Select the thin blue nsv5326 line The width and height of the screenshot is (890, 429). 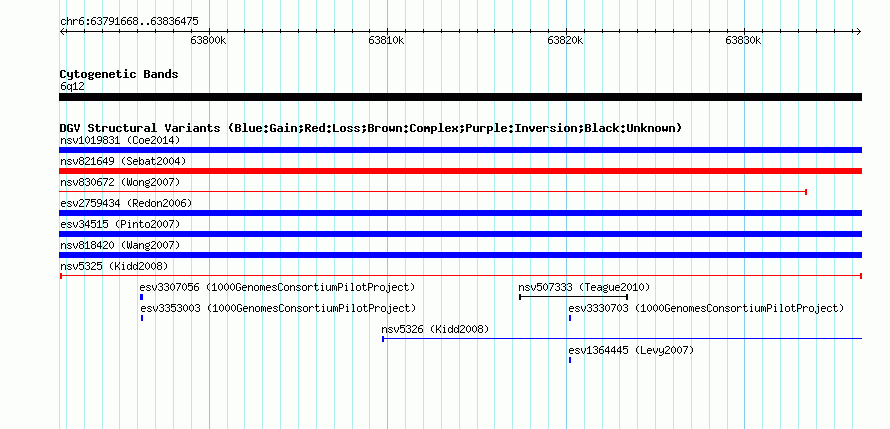(622, 339)
